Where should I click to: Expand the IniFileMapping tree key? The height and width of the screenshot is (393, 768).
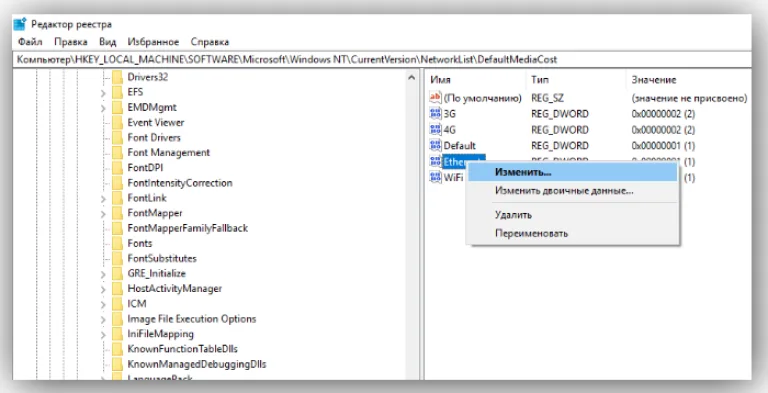tap(103, 335)
